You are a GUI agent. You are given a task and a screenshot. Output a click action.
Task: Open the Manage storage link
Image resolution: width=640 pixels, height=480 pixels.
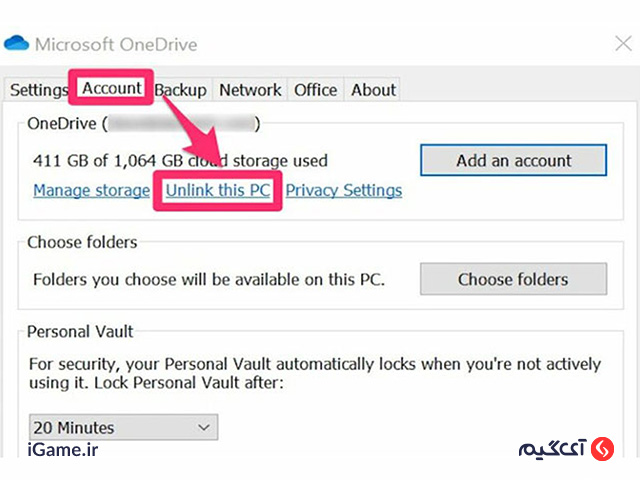point(91,191)
